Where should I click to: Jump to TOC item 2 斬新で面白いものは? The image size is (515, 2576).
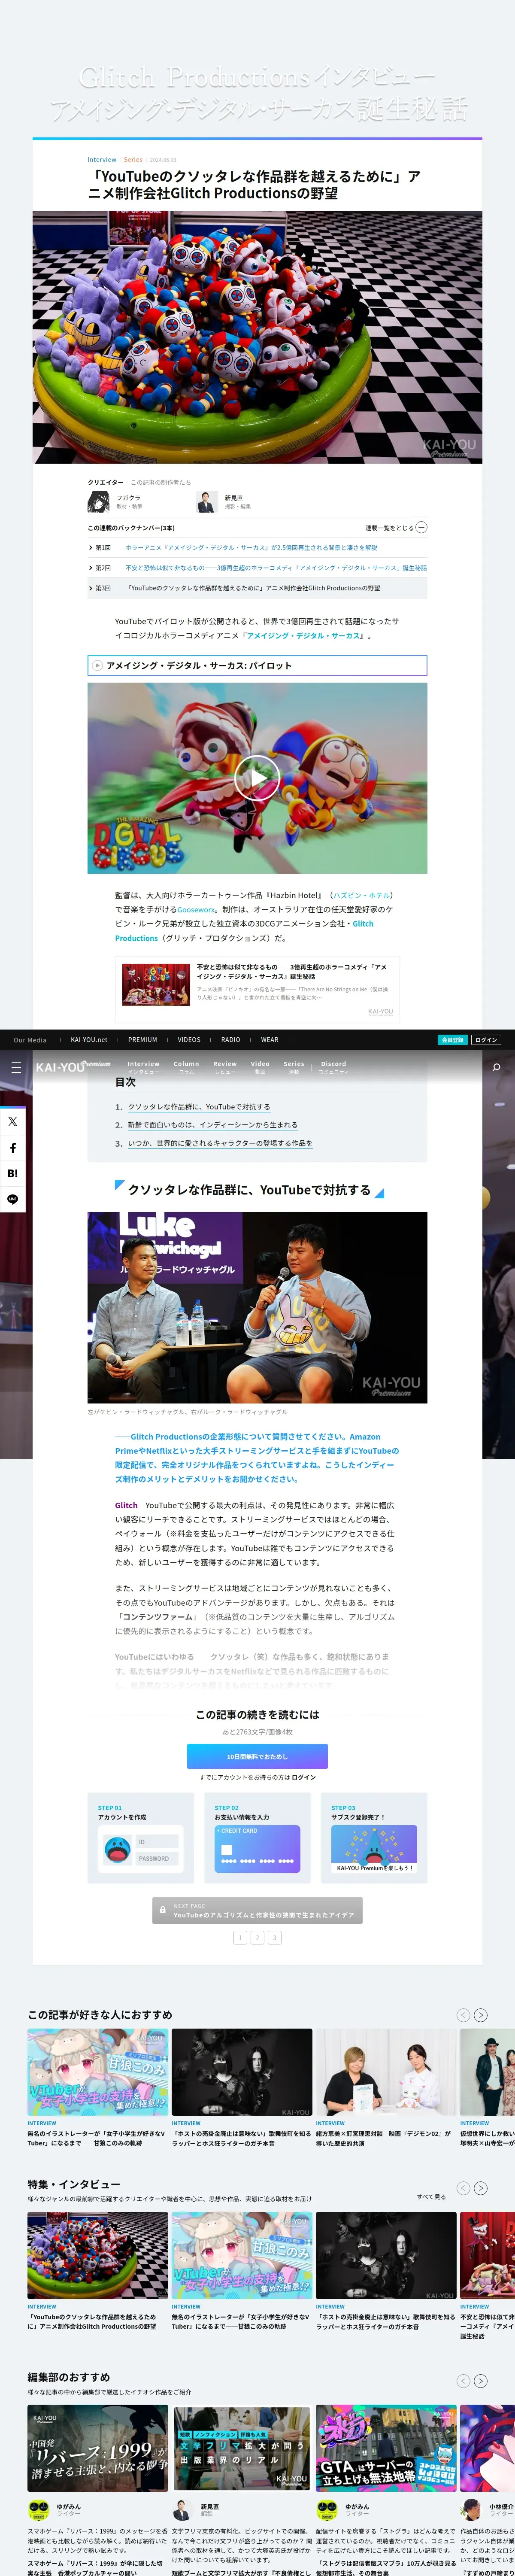coord(213,1125)
